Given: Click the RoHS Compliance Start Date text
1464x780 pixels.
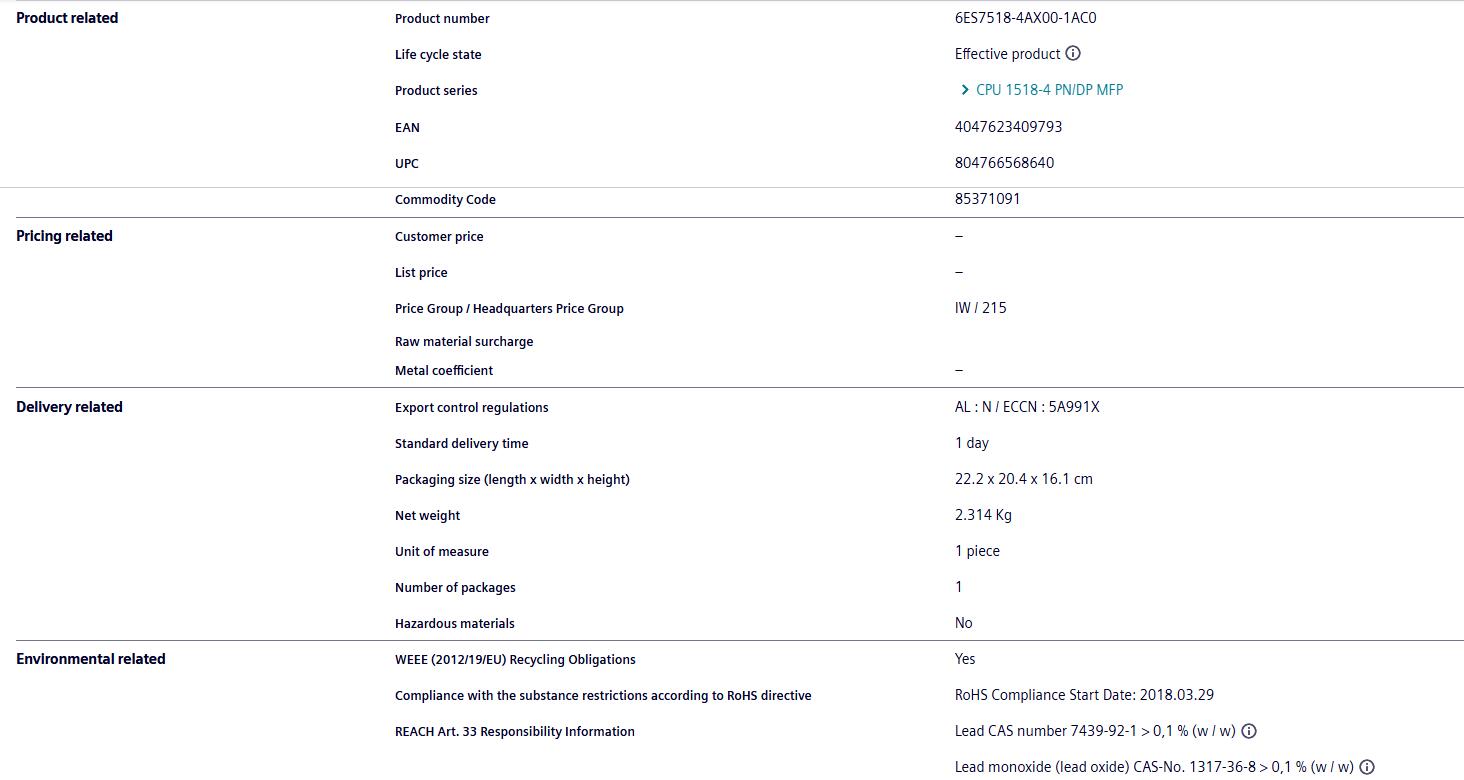Looking at the screenshot, I should click(x=1084, y=695).
